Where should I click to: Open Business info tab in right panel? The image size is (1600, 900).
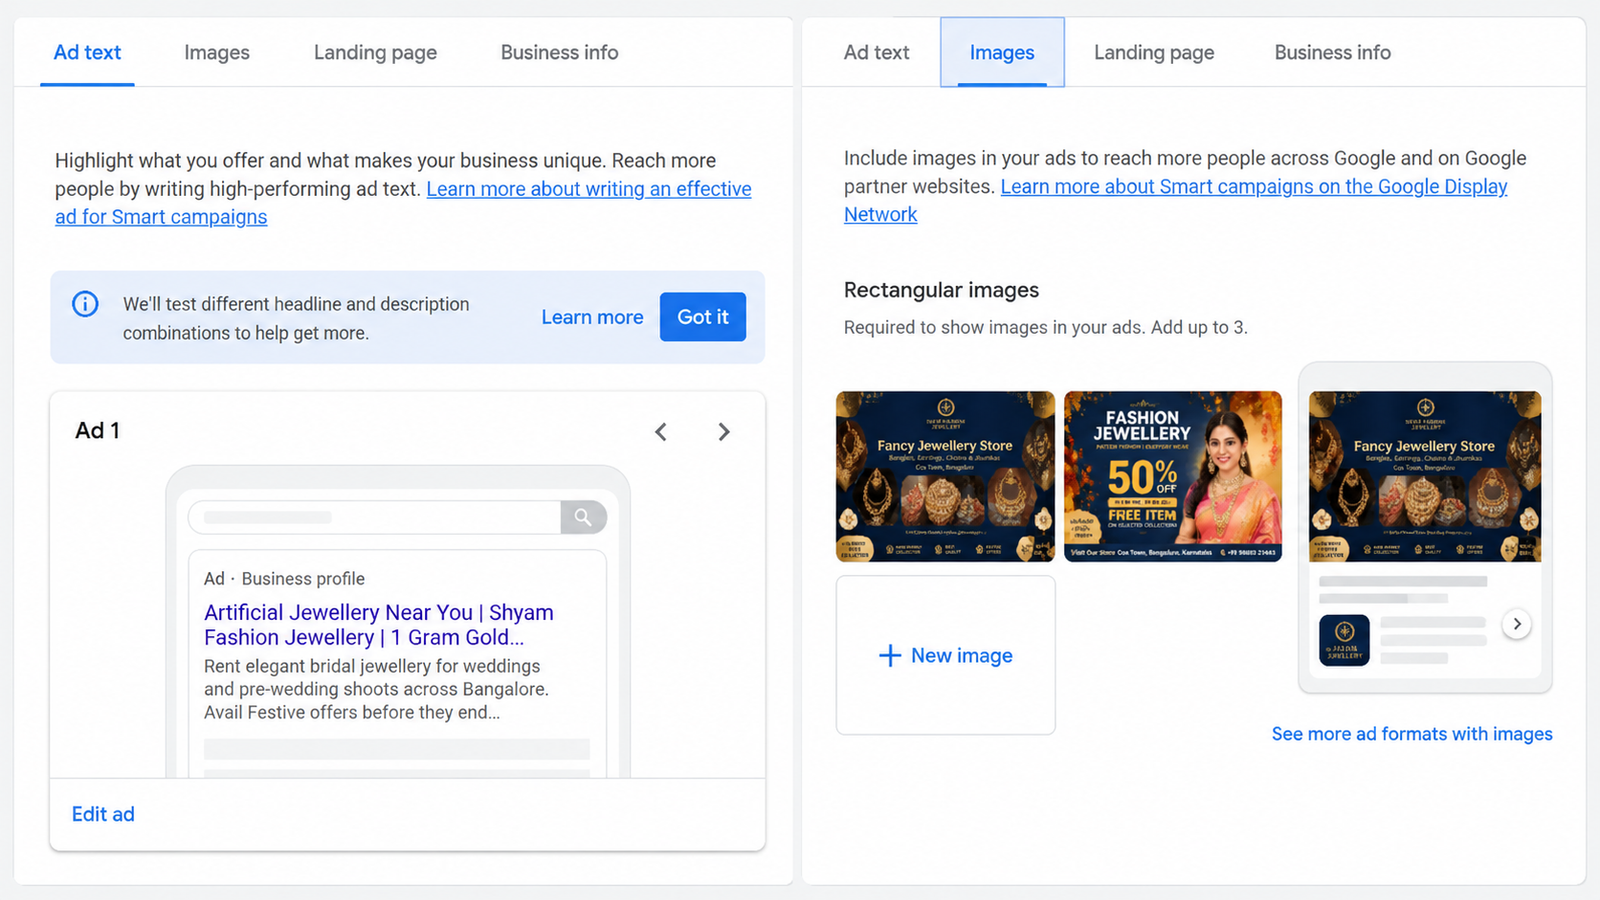pyautogui.click(x=1332, y=52)
